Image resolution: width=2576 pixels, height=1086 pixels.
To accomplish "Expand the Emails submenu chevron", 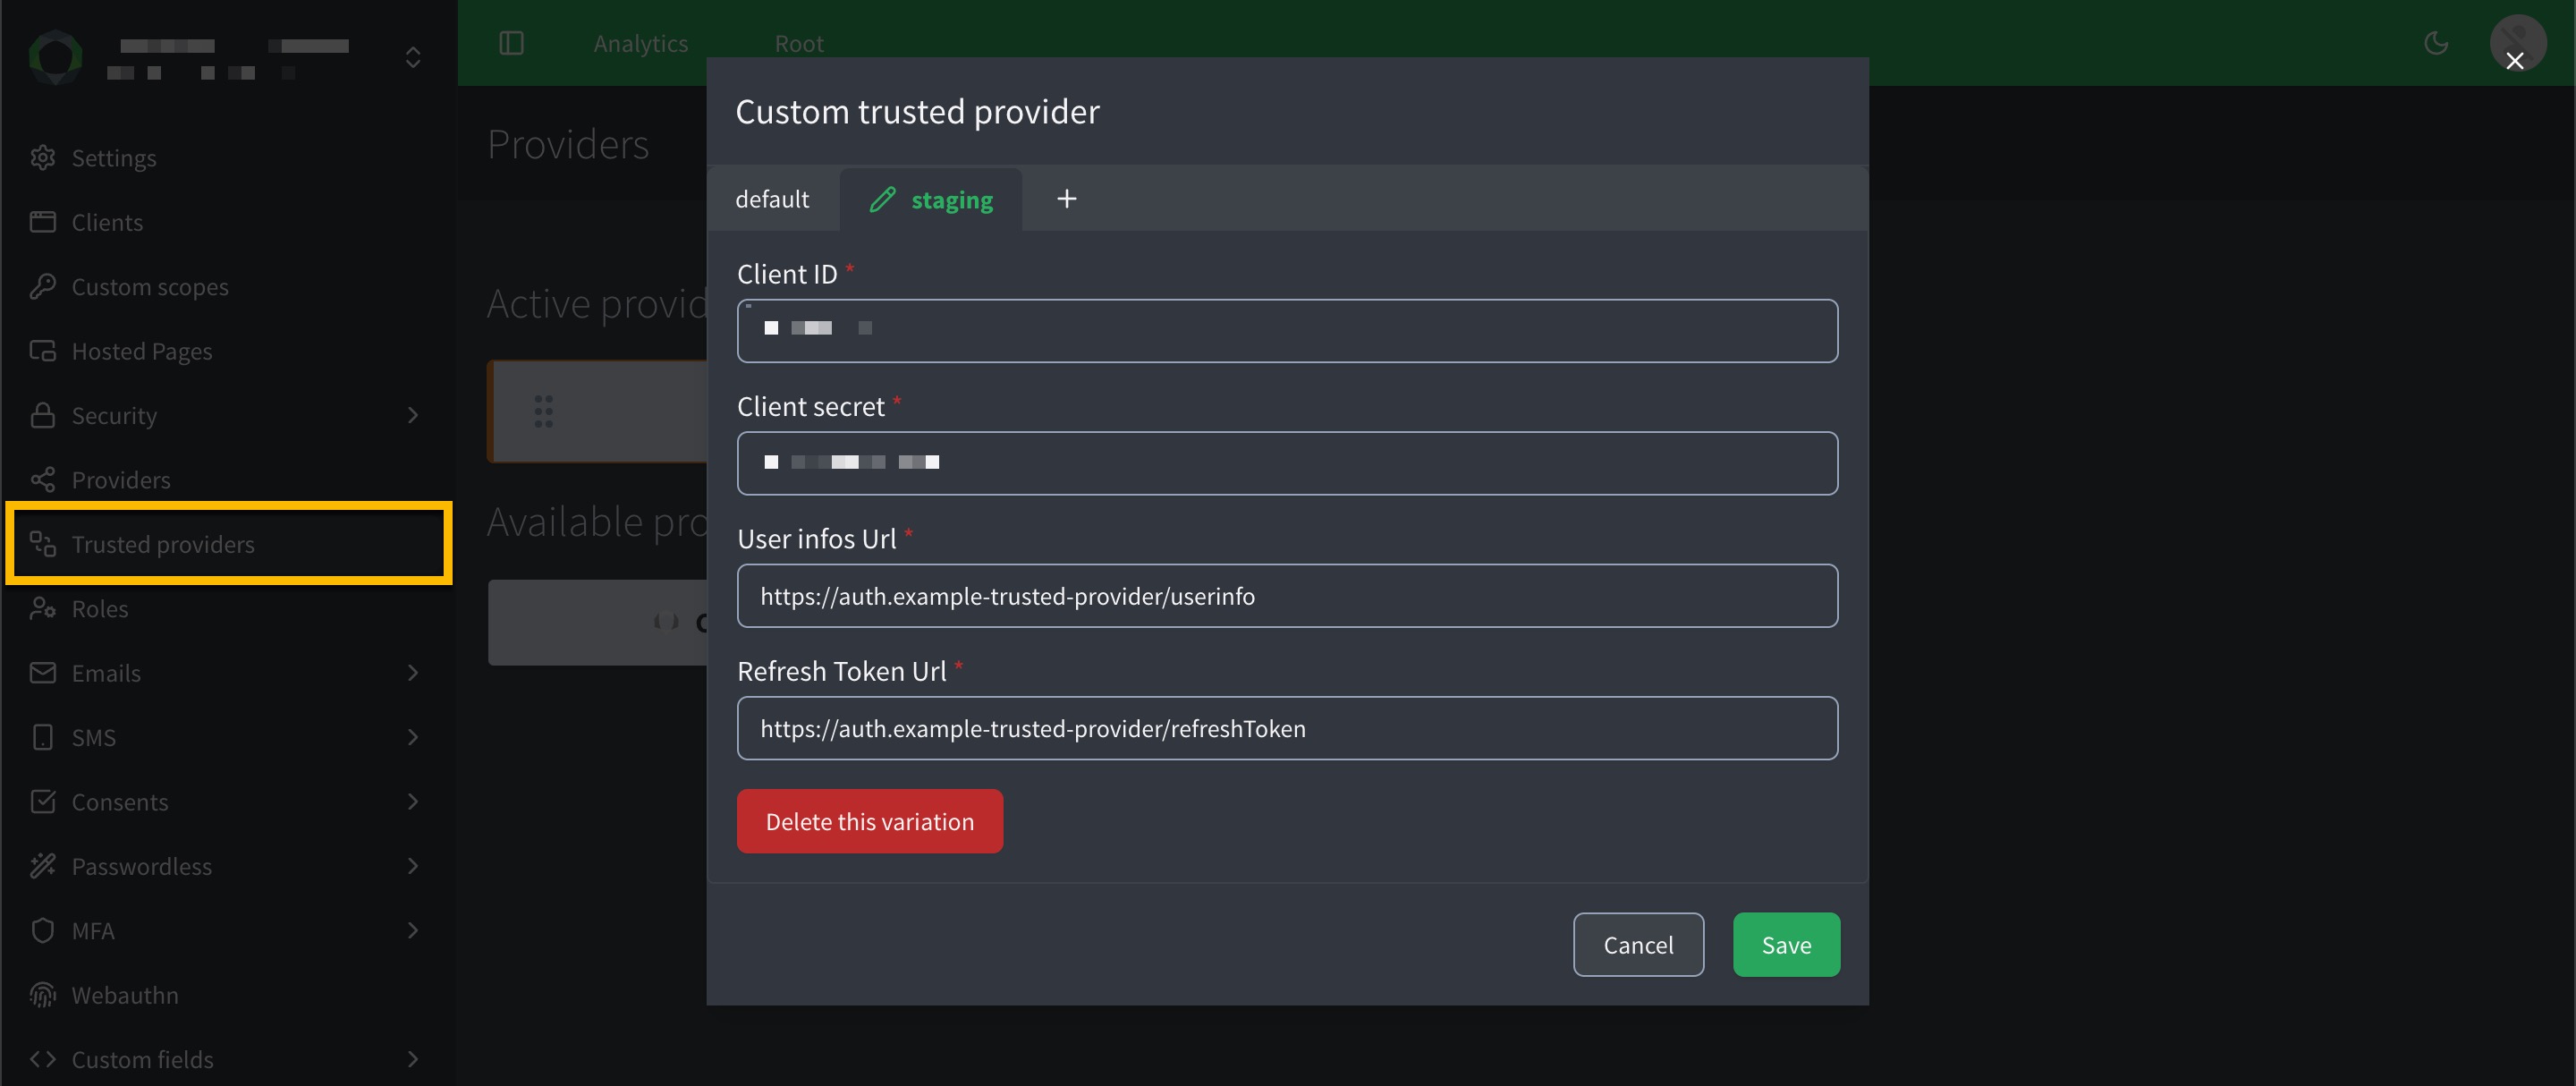I will (412, 673).
